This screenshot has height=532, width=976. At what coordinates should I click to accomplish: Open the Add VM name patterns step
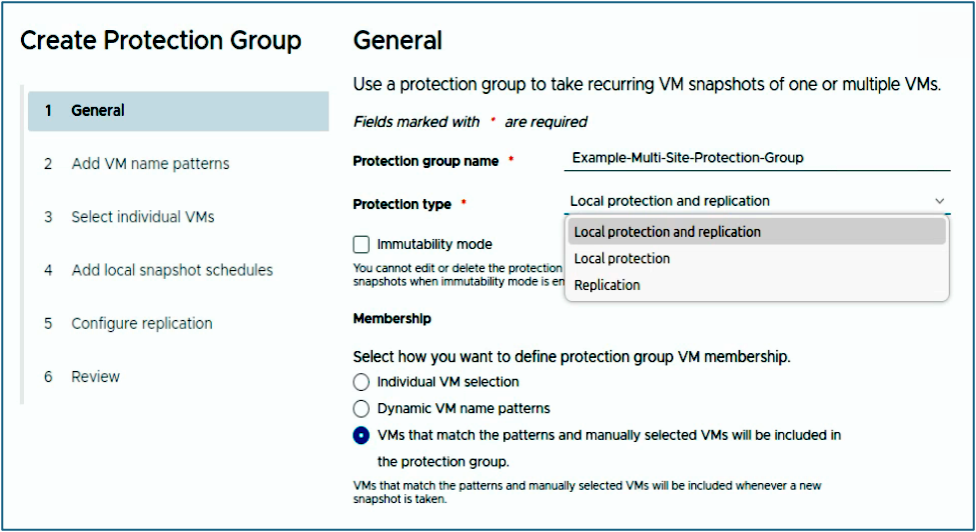tap(150, 164)
